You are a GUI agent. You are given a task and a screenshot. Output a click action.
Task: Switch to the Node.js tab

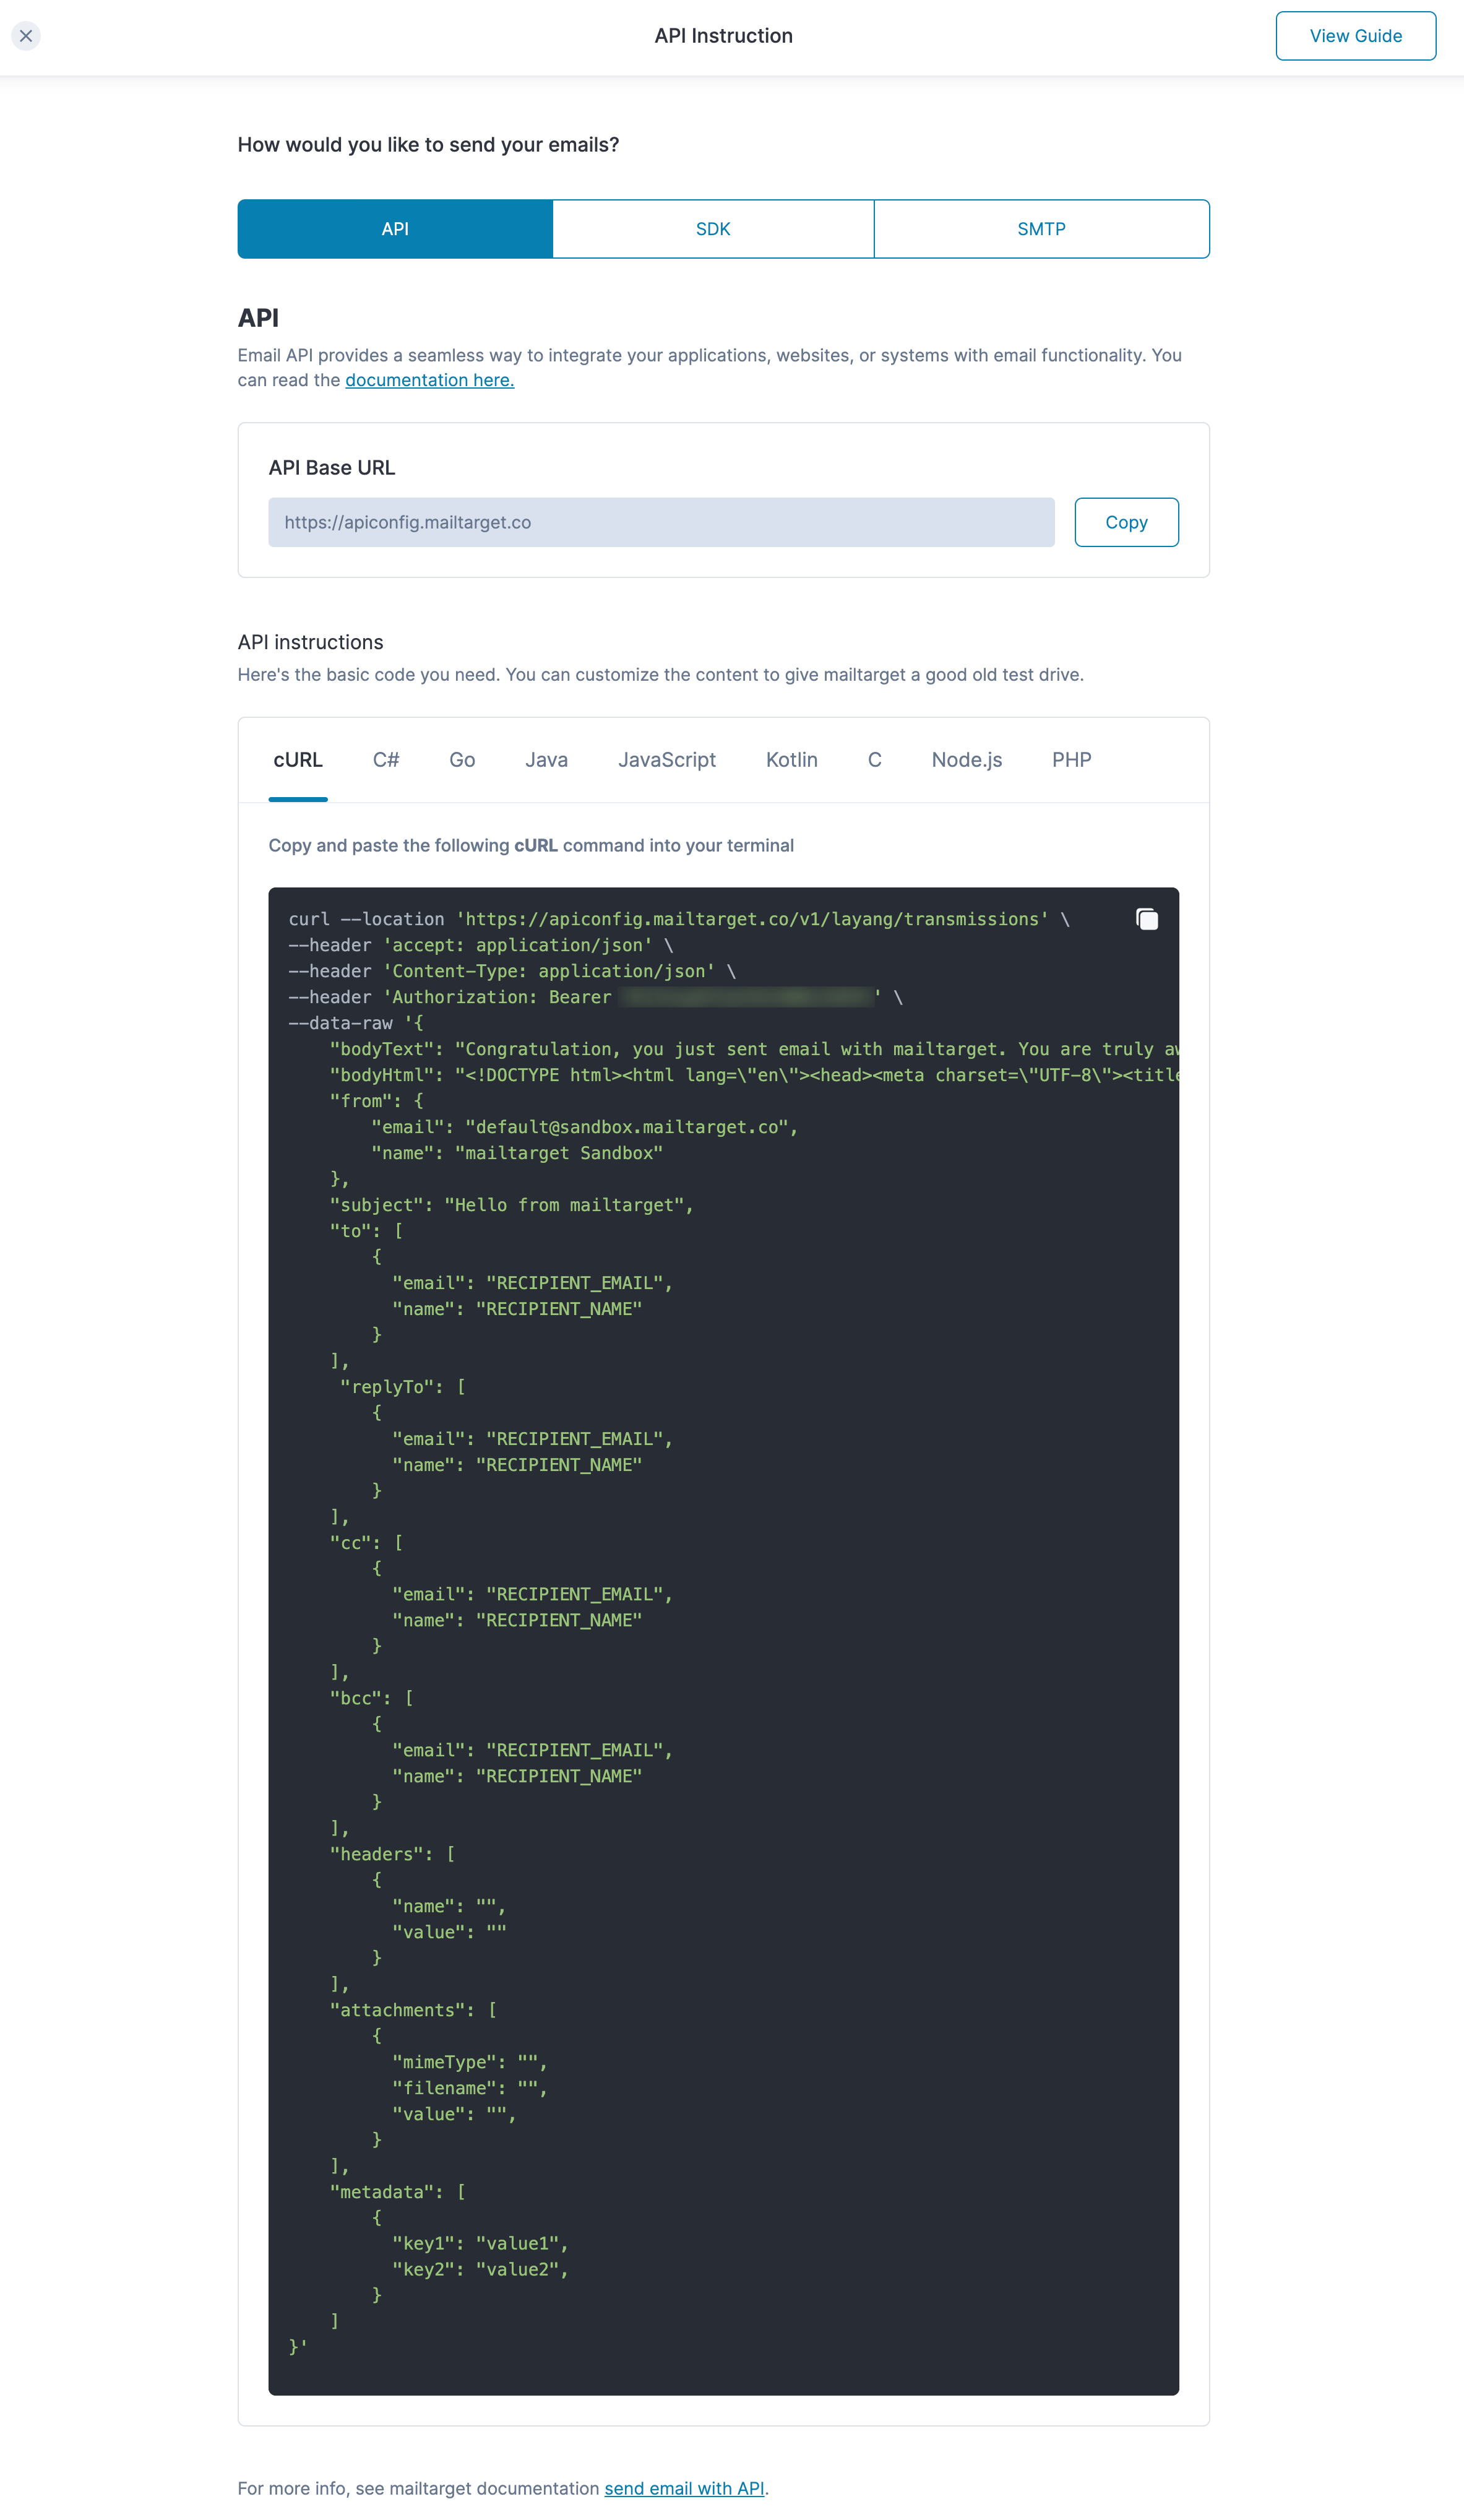966,760
